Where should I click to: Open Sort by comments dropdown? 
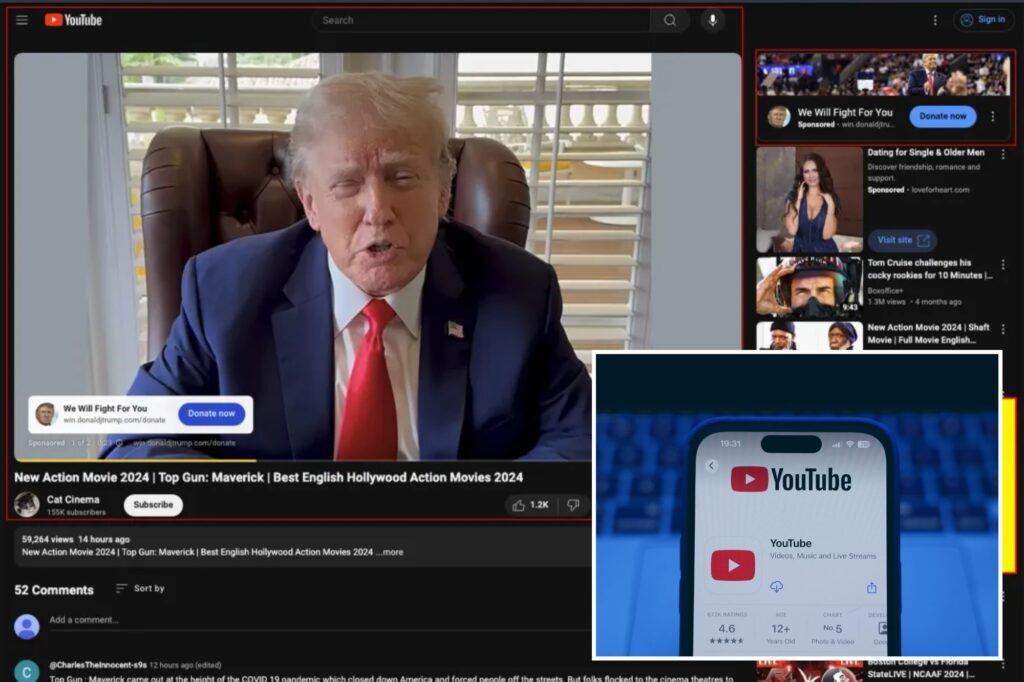(140, 589)
